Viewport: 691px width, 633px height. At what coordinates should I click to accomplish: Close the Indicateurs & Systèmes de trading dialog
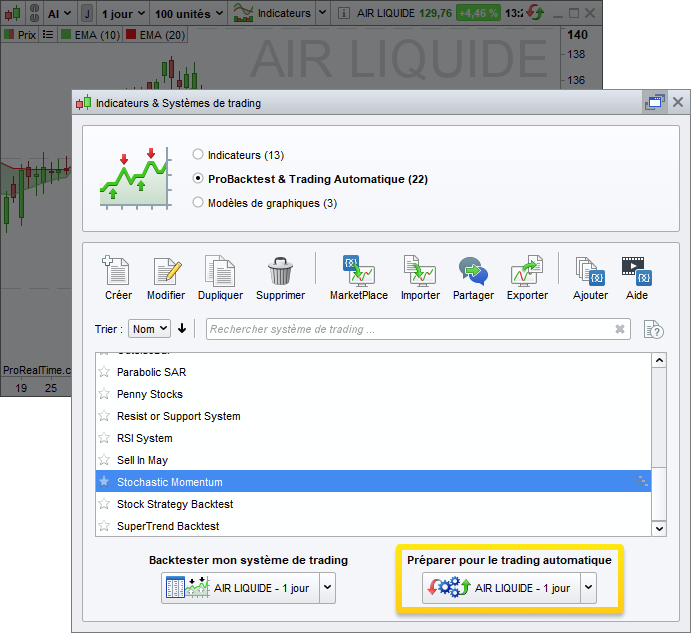(678, 102)
